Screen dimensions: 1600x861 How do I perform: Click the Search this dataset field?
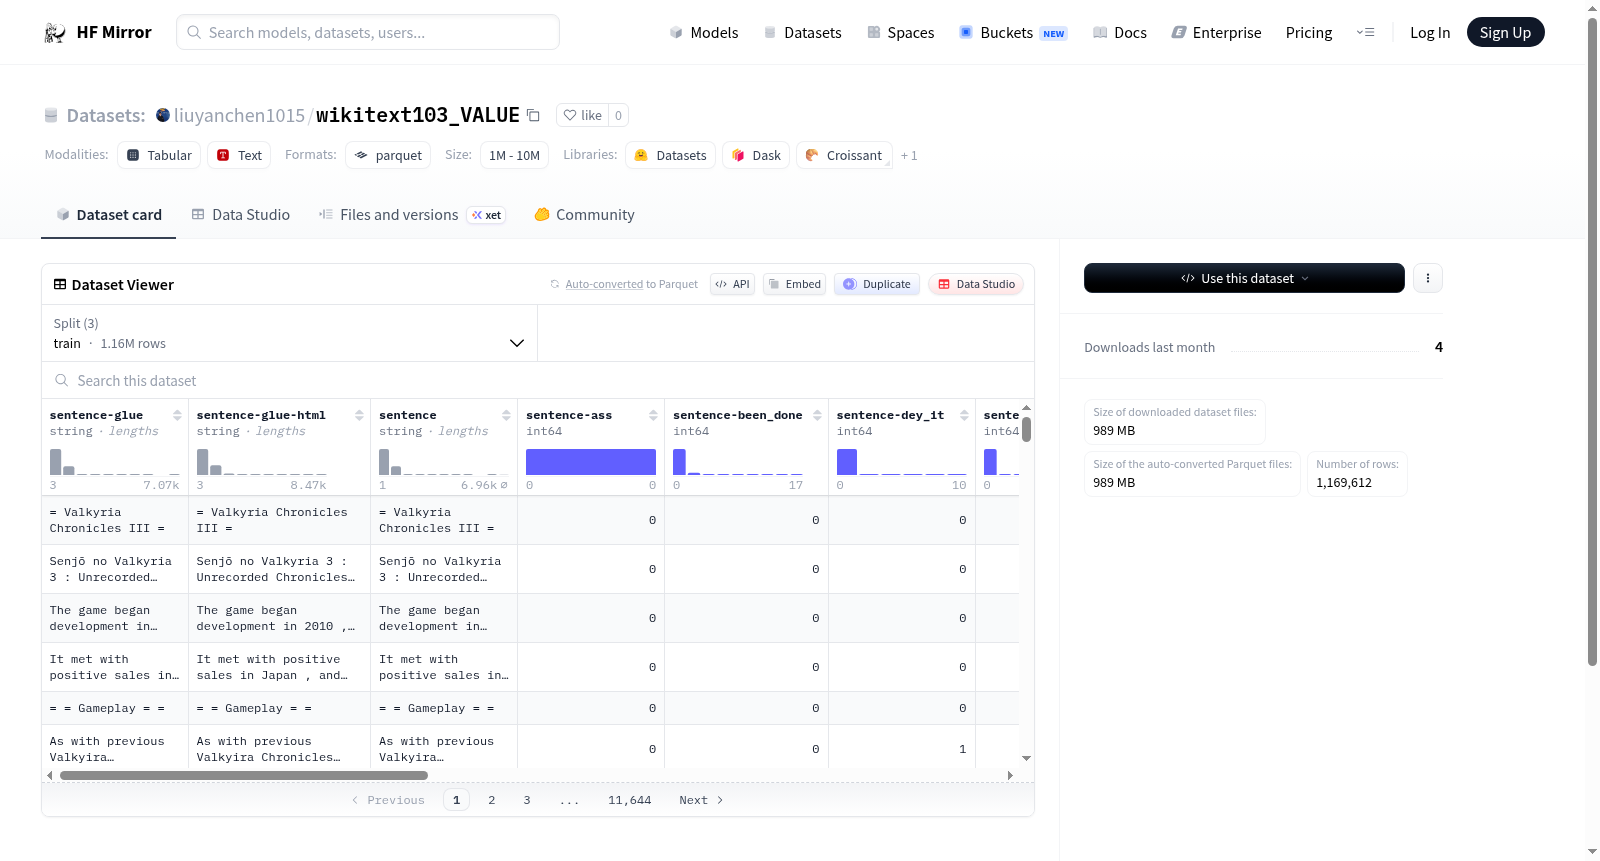coord(538,381)
